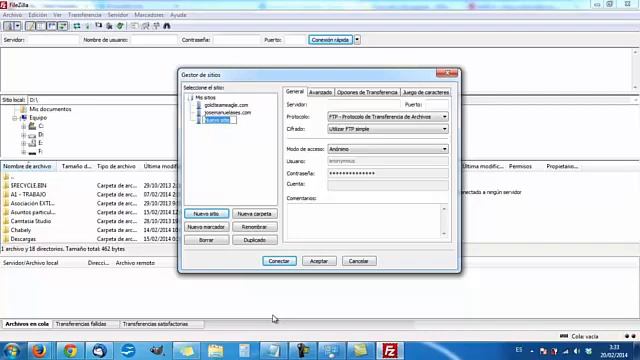Click the Servidor field in Gestor de sitios
This screenshot has width=640, height=360.
363,105
